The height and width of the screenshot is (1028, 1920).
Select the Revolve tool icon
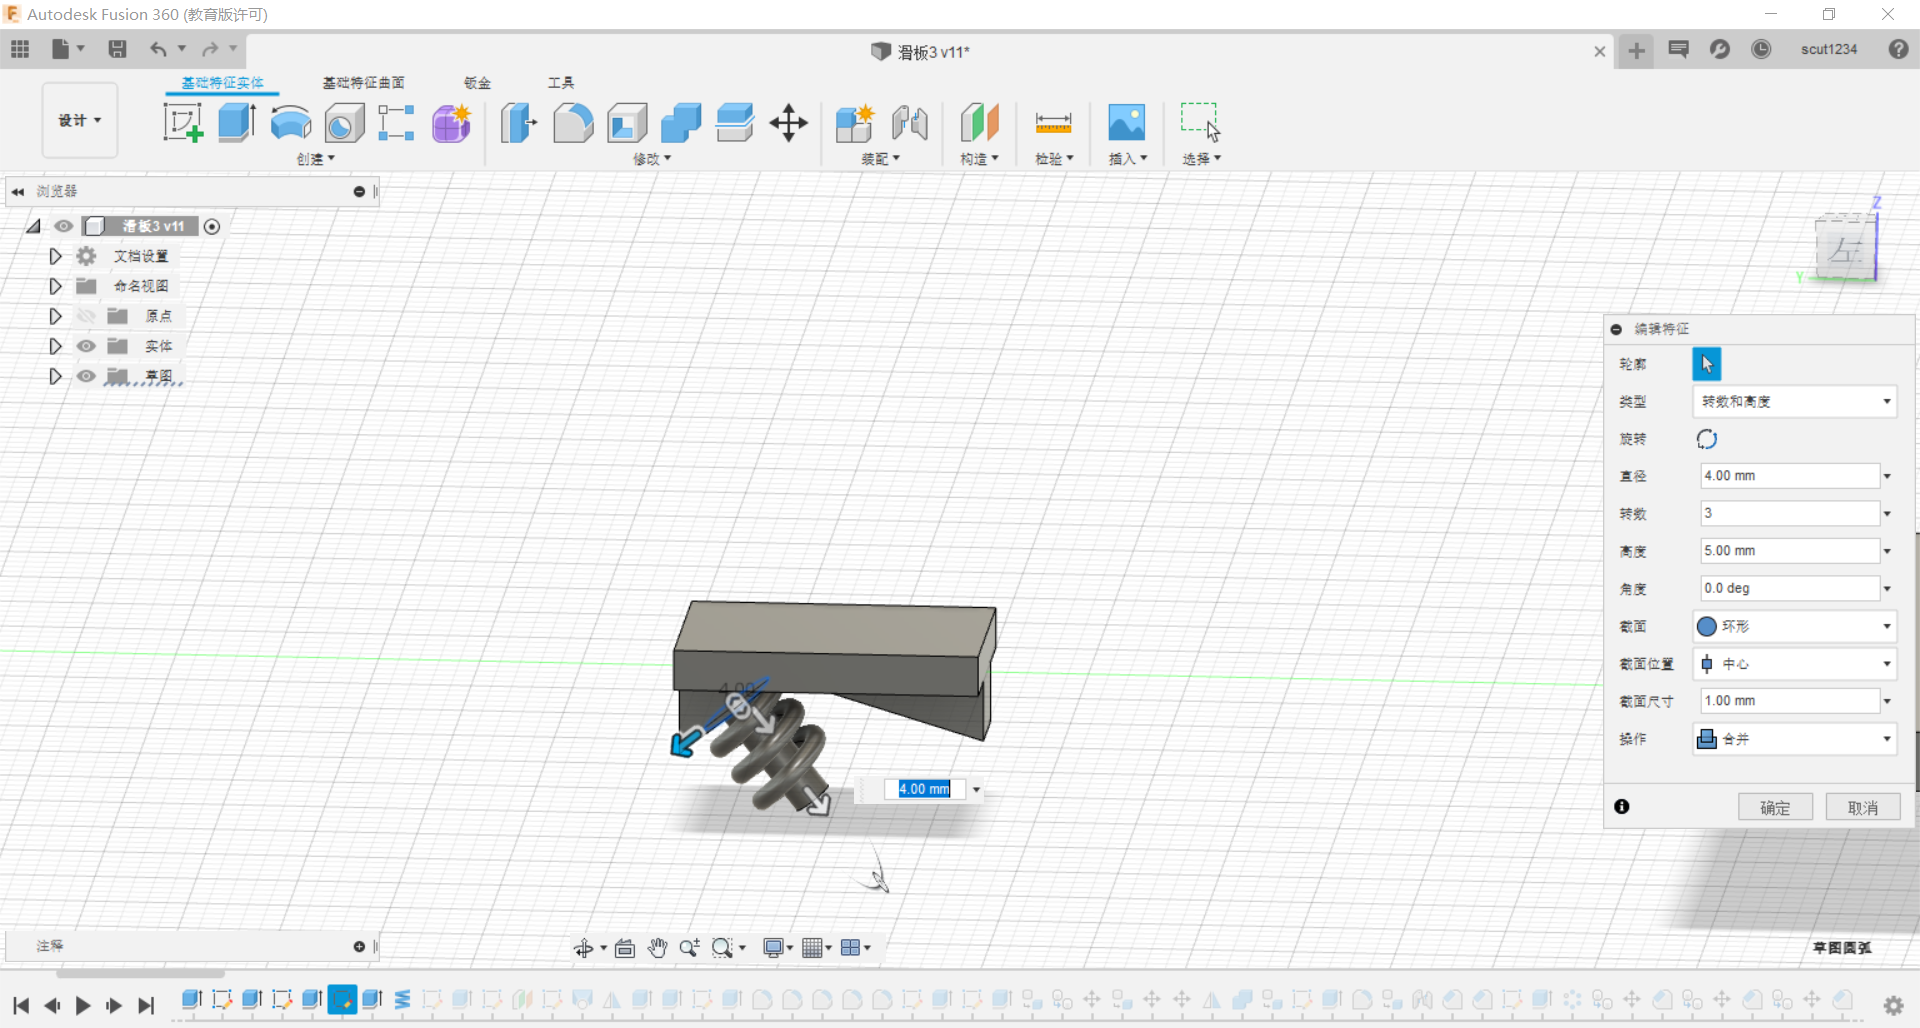tap(291, 123)
